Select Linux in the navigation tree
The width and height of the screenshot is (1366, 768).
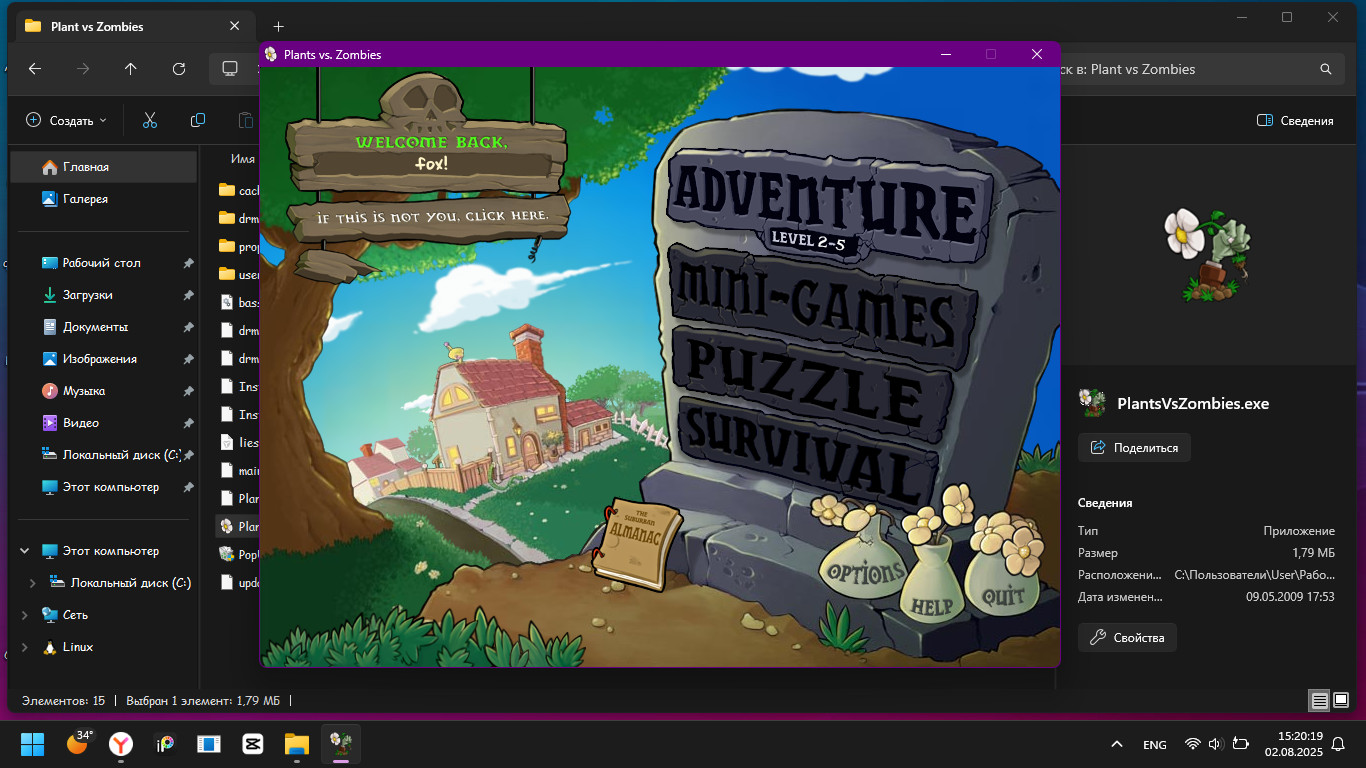(x=78, y=647)
